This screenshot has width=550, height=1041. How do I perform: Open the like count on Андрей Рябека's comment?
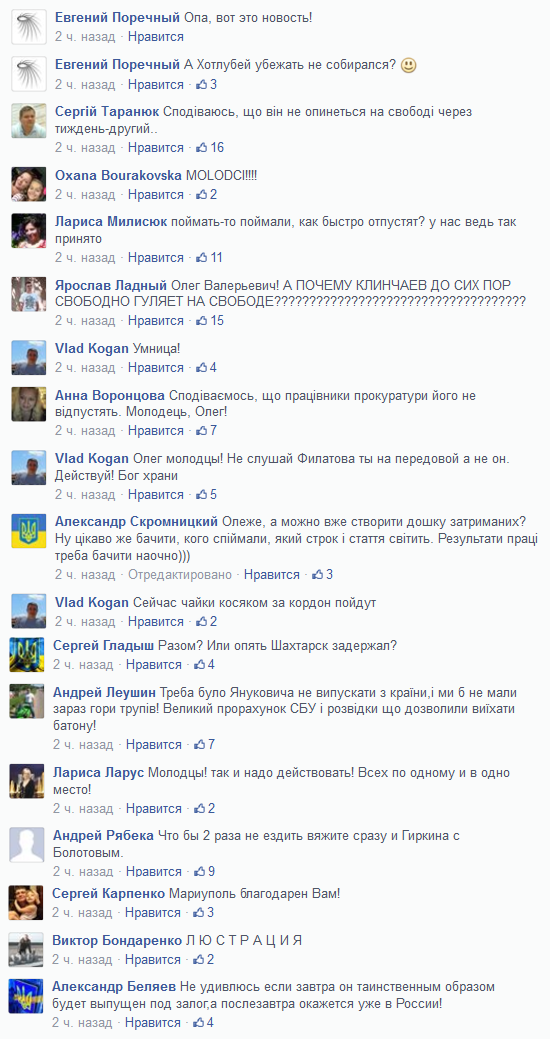204,871
